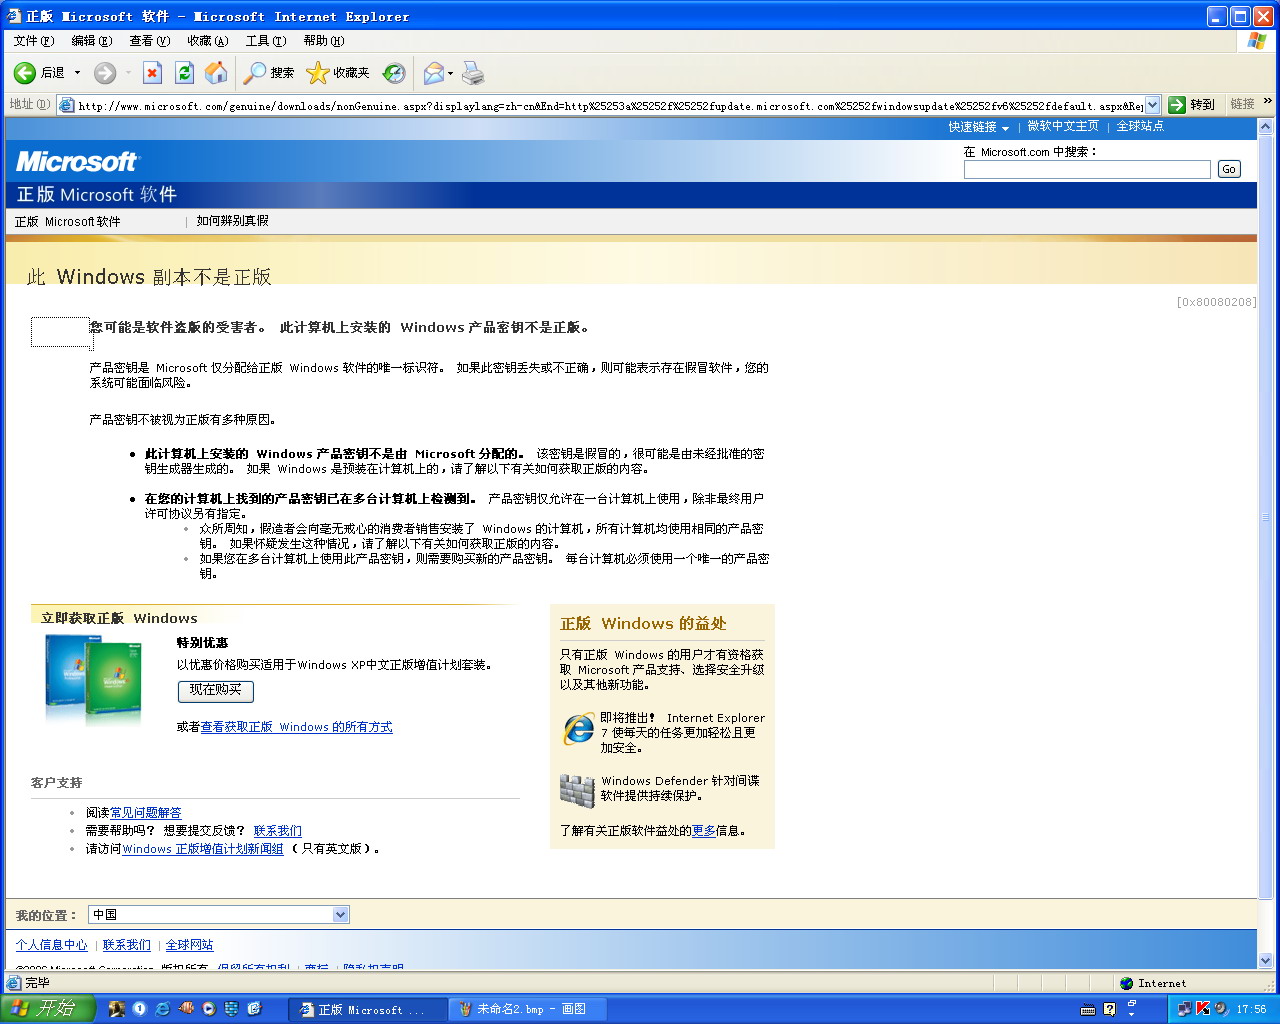The width and height of the screenshot is (1280, 1024).
Task: Select the 如何辨别真假 navigation tab
Action: click(x=233, y=221)
